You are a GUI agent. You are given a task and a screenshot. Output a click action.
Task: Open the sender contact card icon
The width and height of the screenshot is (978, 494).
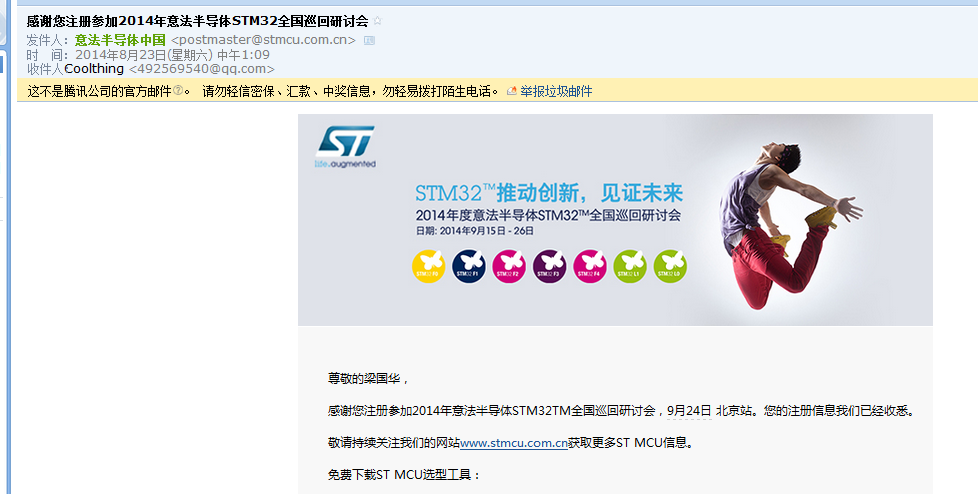tap(369, 41)
